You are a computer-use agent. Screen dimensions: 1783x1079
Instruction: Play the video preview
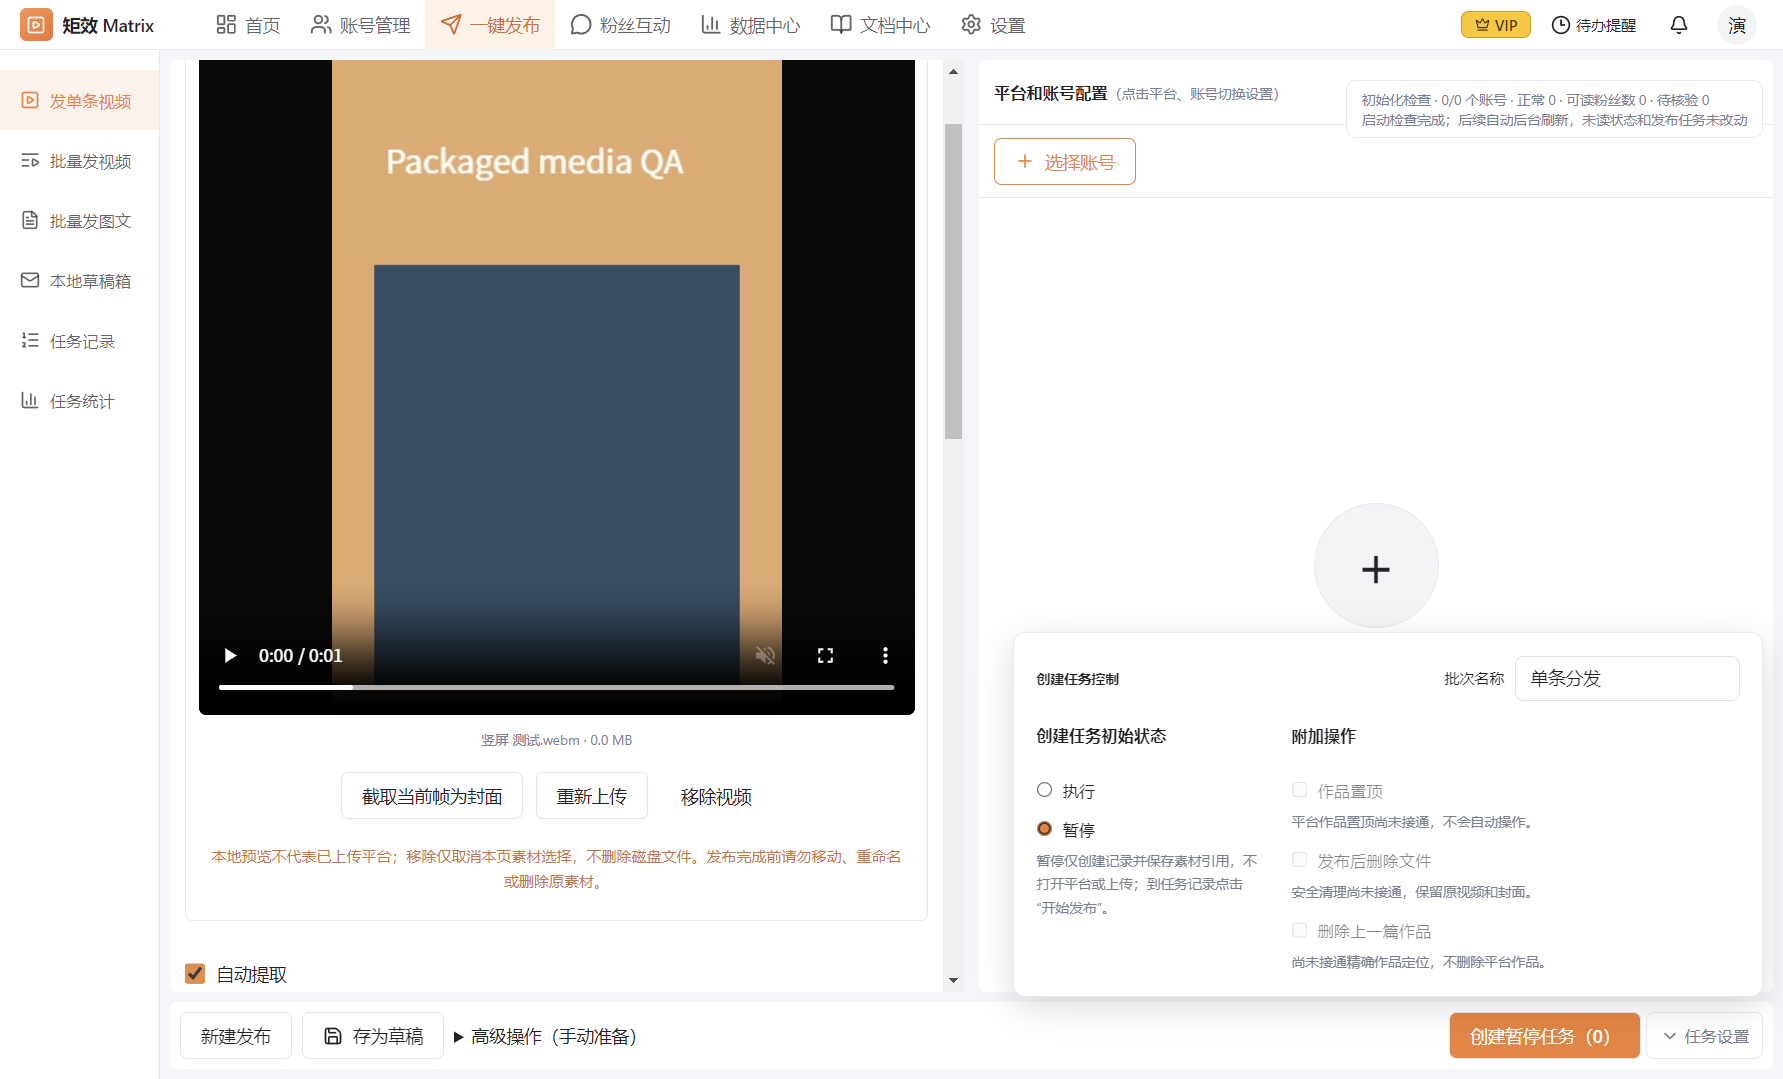[x=230, y=655]
